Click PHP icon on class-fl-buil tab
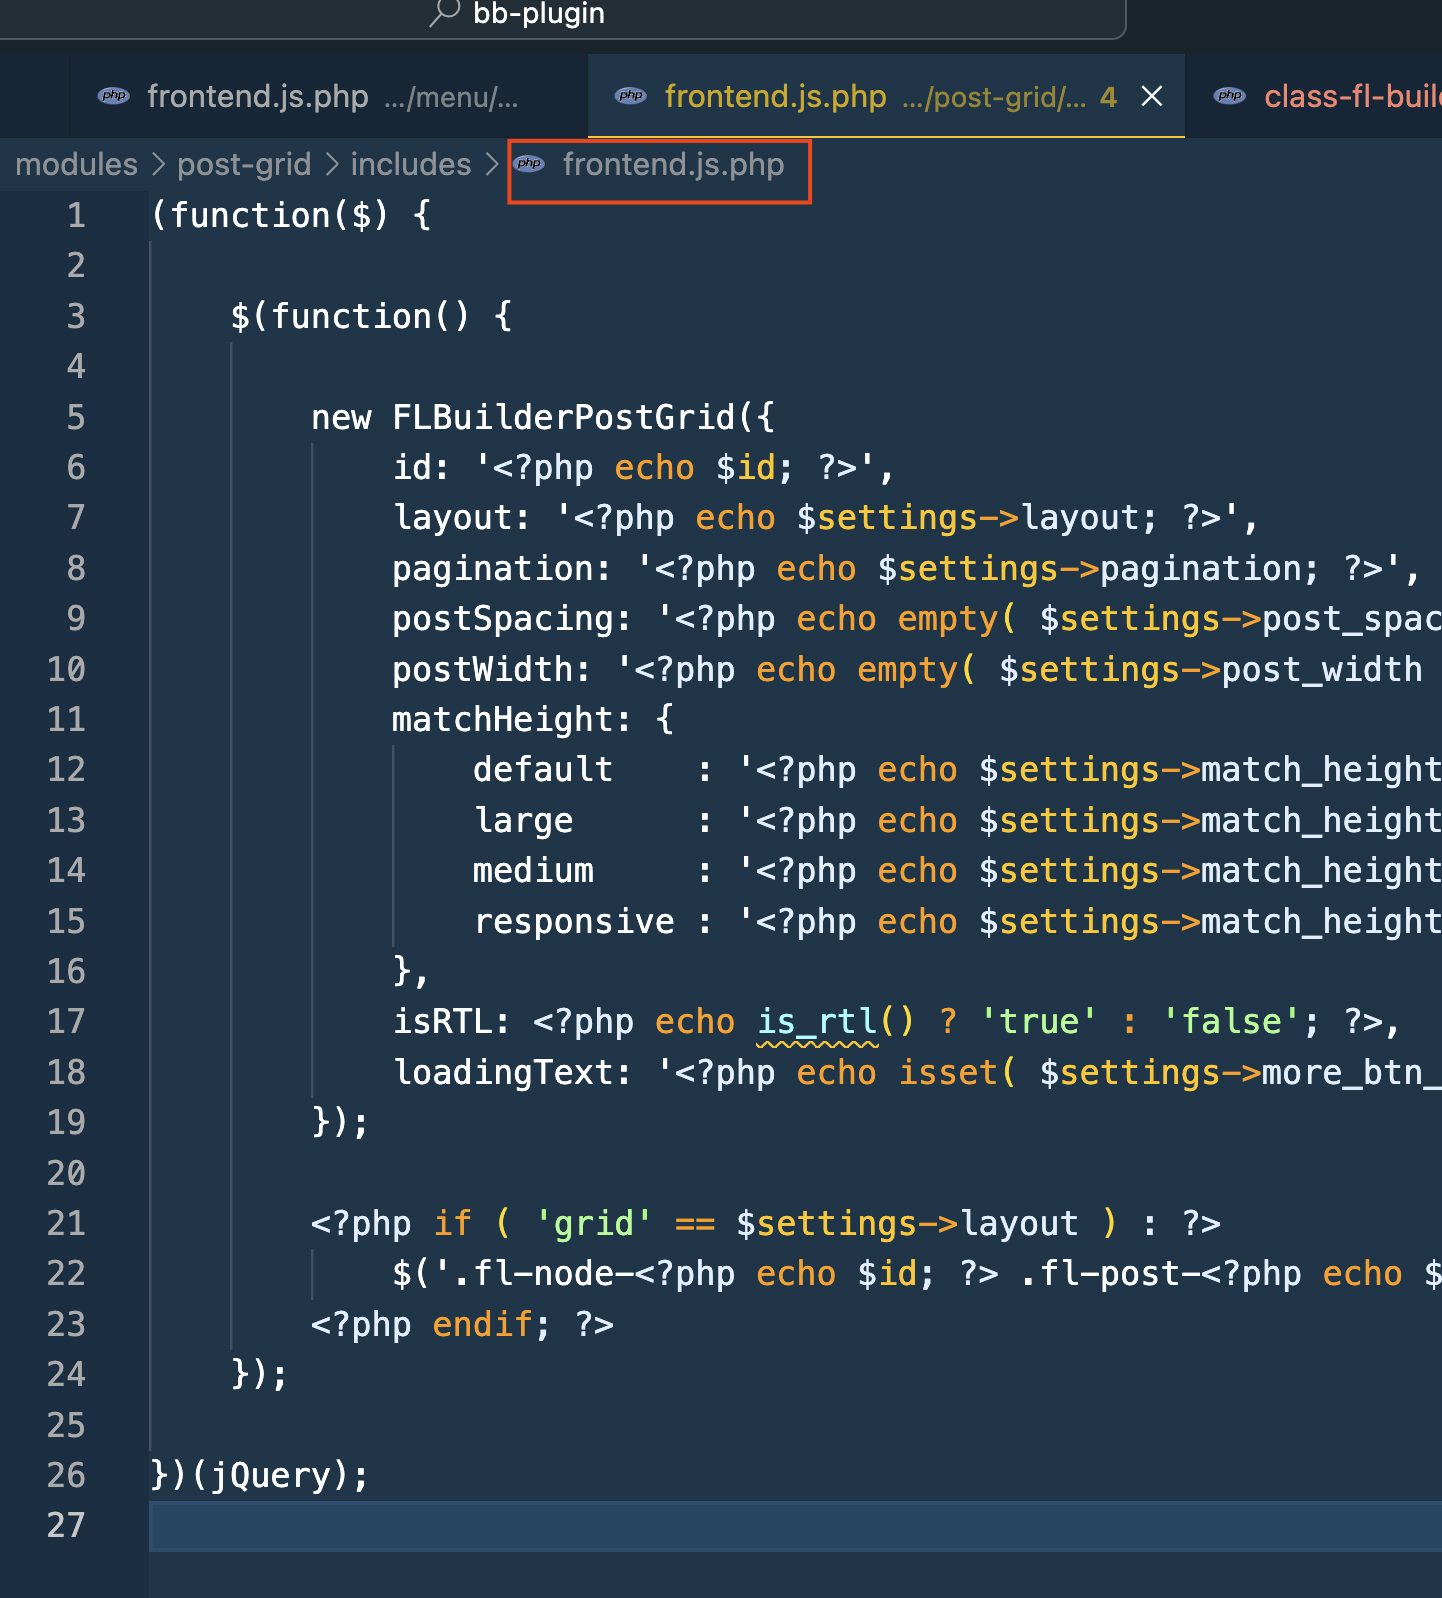This screenshot has height=1598, width=1442. pos(1229,96)
